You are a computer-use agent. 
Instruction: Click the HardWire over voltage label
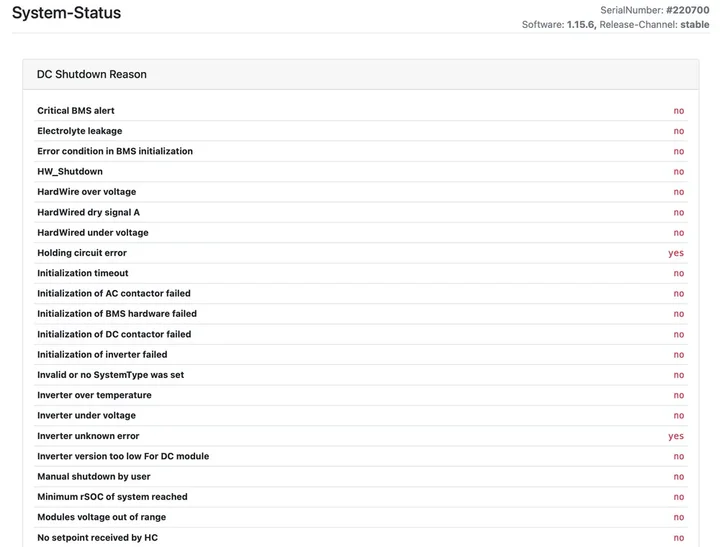tap(87, 192)
